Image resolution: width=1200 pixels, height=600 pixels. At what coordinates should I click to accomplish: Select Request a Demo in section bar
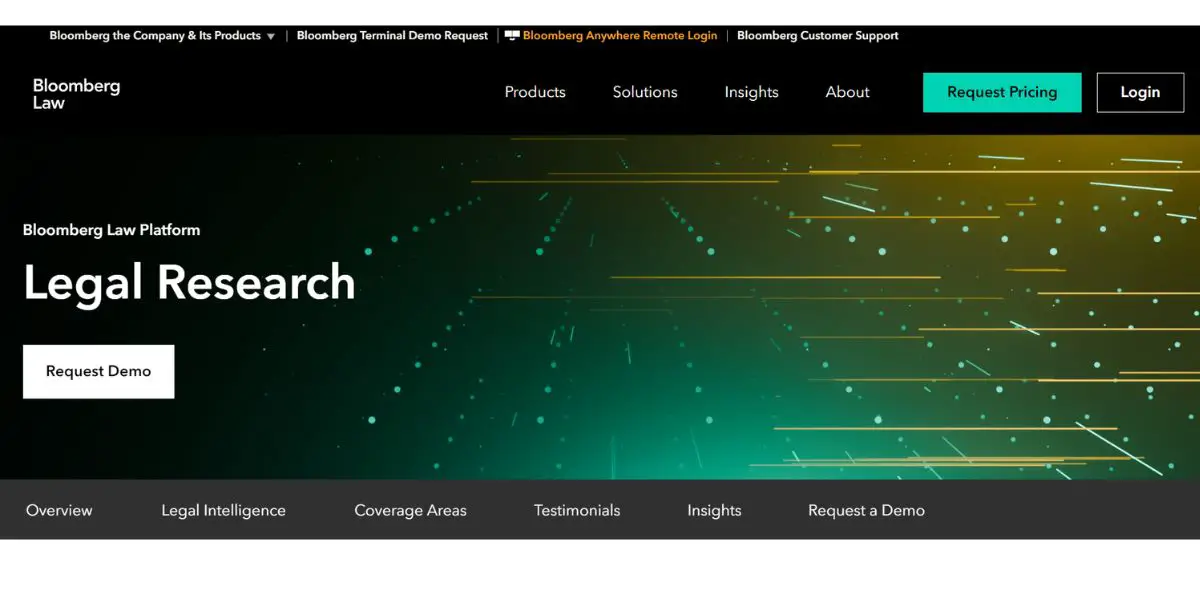point(866,510)
